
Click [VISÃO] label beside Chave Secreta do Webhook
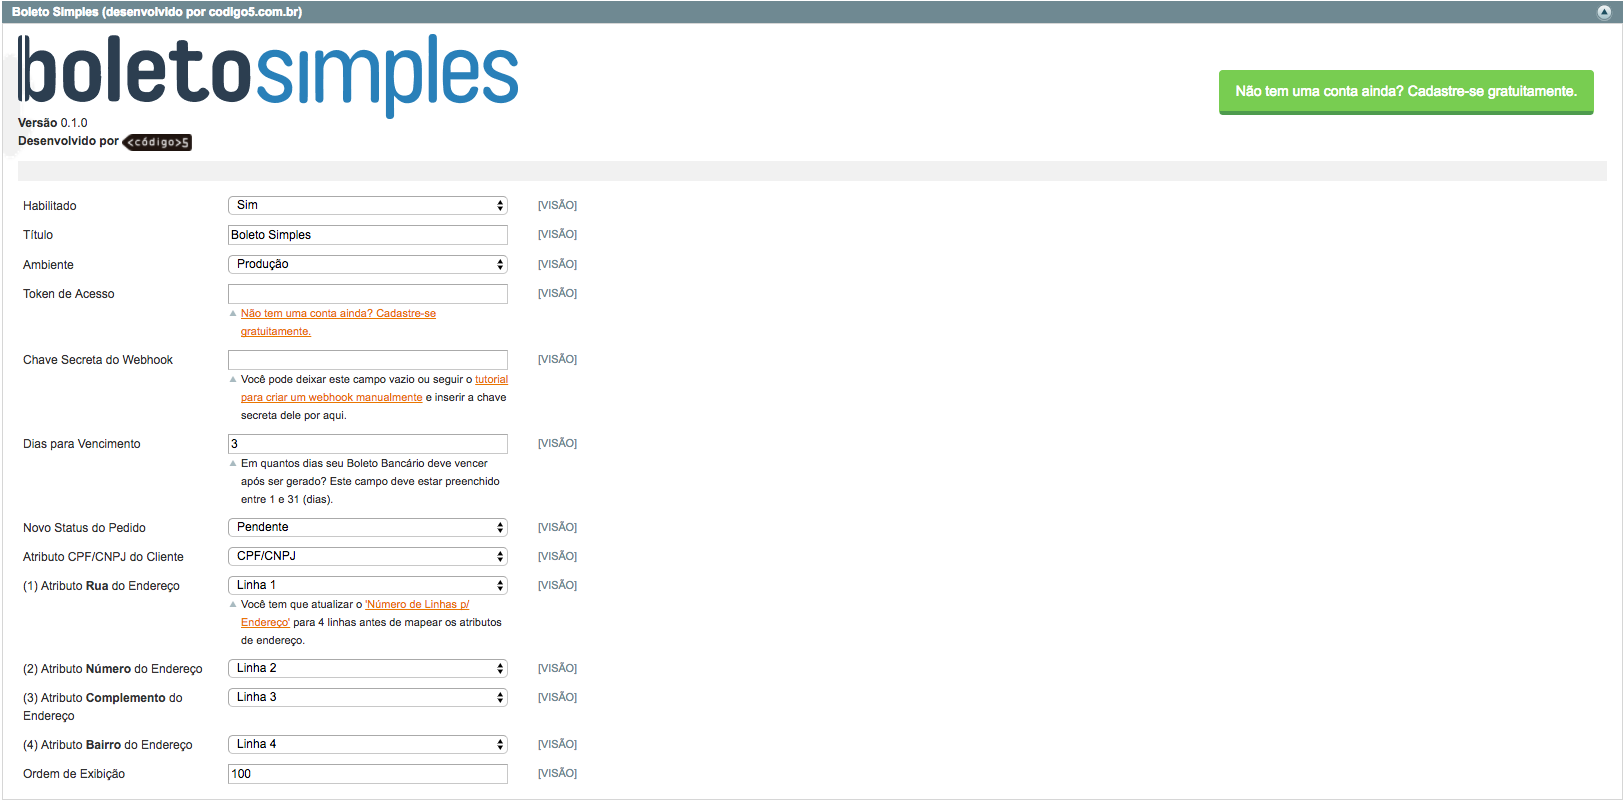pos(557,359)
